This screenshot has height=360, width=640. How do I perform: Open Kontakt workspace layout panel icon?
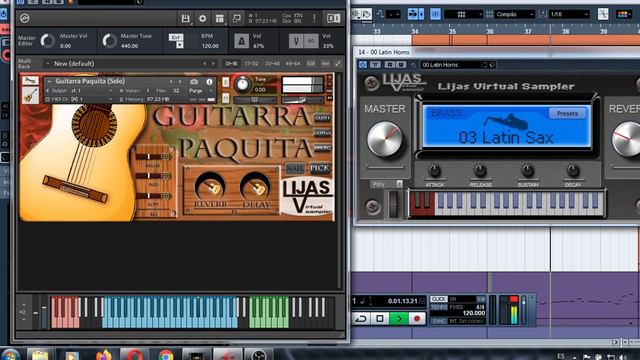coord(220,18)
